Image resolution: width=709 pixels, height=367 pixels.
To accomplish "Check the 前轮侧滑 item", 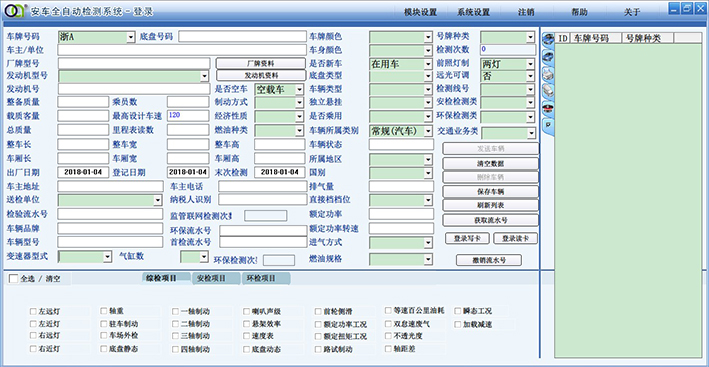I will click(318, 311).
